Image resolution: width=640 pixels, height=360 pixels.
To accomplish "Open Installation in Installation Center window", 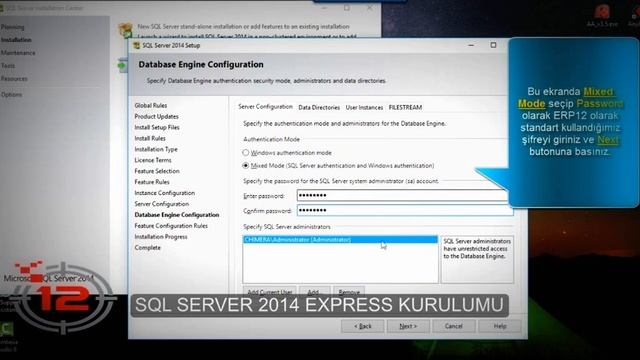I will pos(16,40).
